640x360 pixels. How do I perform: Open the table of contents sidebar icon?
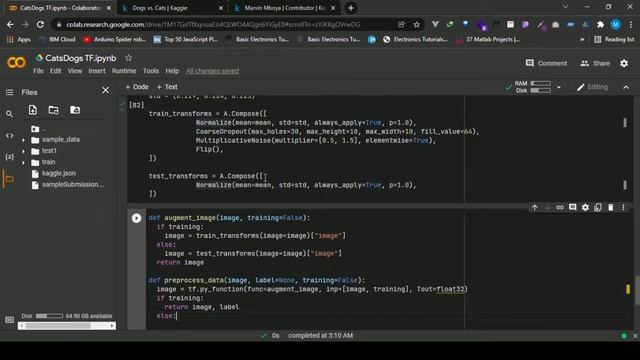pyautogui.click(x=9, y=92)
